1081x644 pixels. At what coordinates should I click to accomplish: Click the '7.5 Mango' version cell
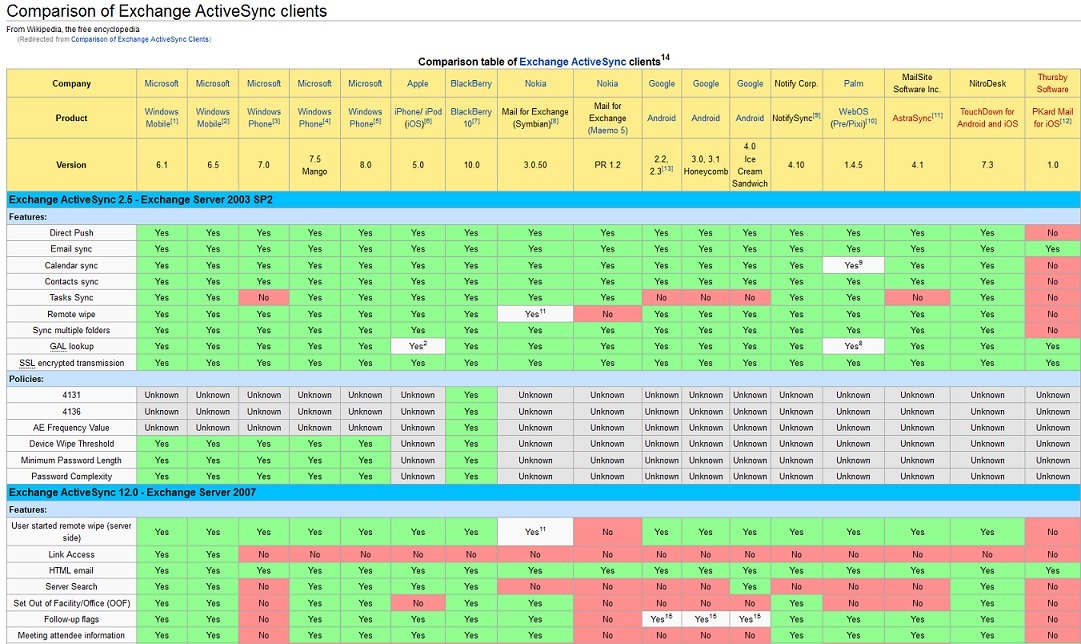click(x=314, y=165)
